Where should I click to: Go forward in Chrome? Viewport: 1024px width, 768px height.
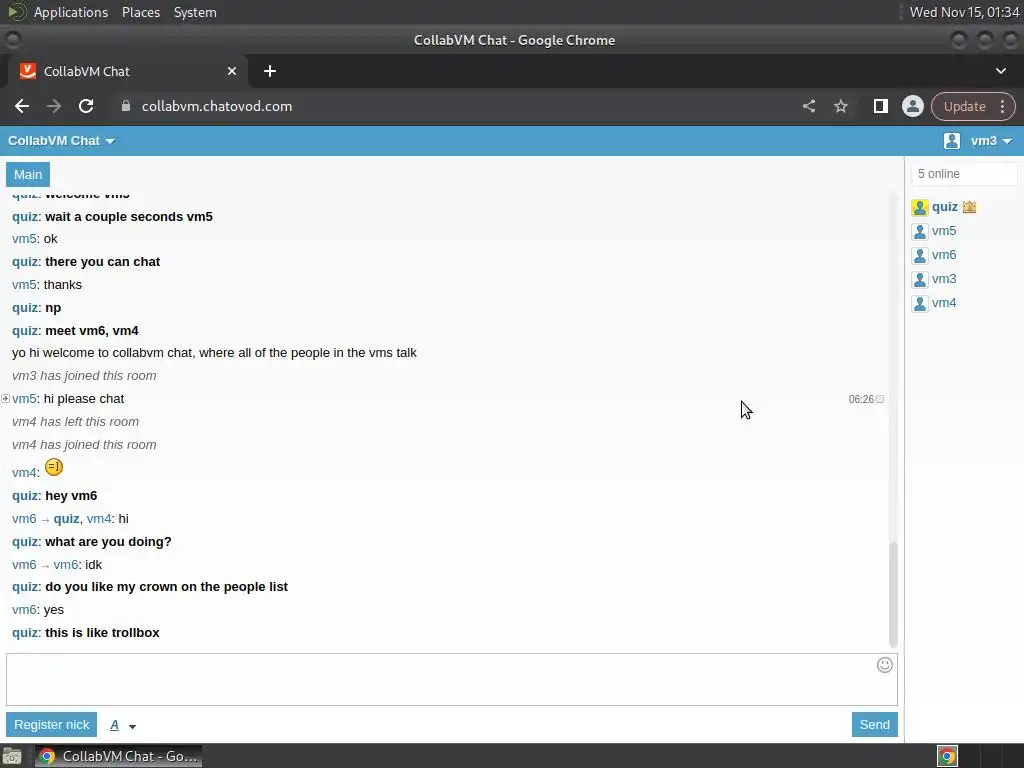coord(54,106)
